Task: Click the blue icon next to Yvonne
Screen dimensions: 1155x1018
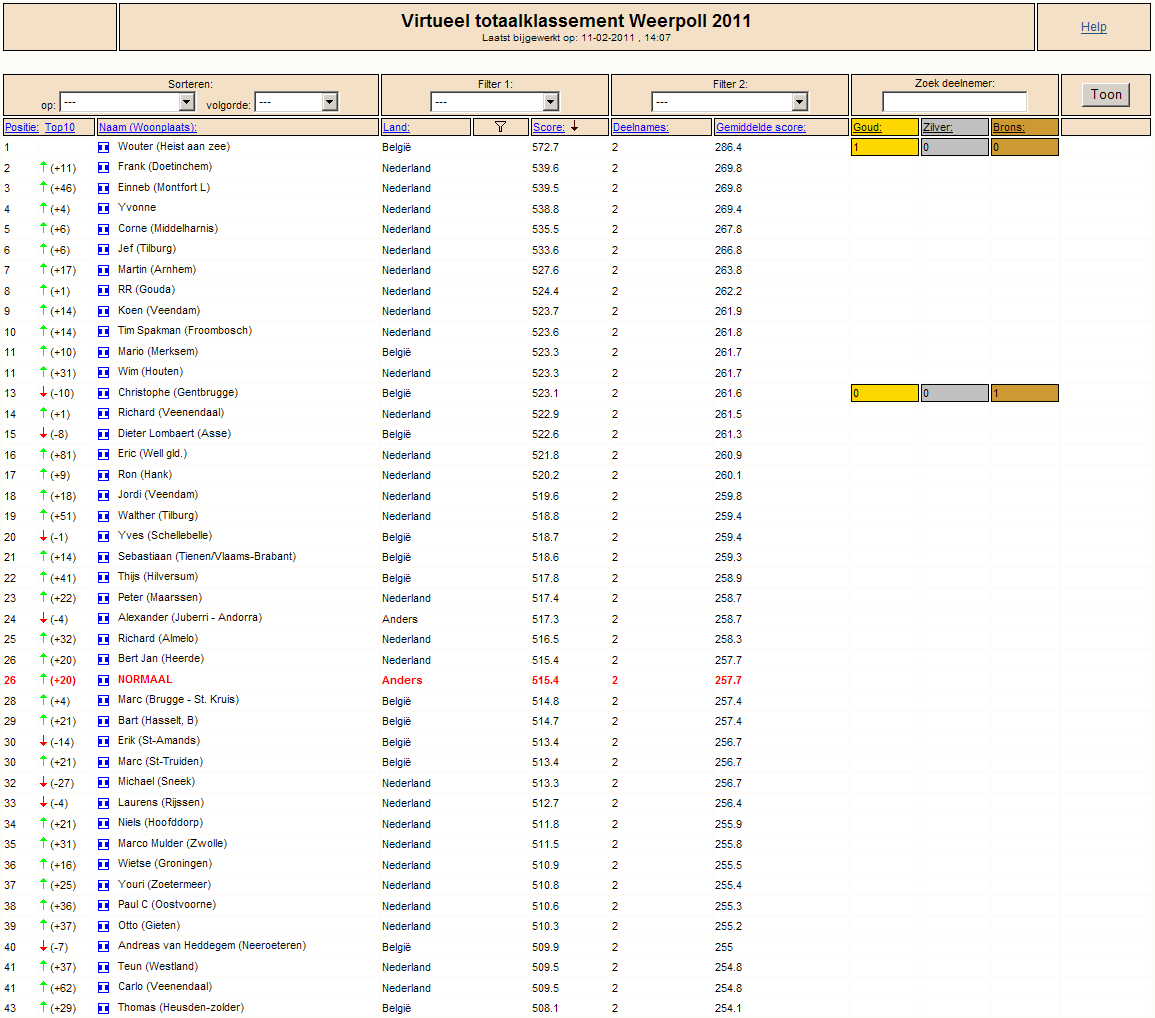Action: pyautogui.click(x=103, y=209)
